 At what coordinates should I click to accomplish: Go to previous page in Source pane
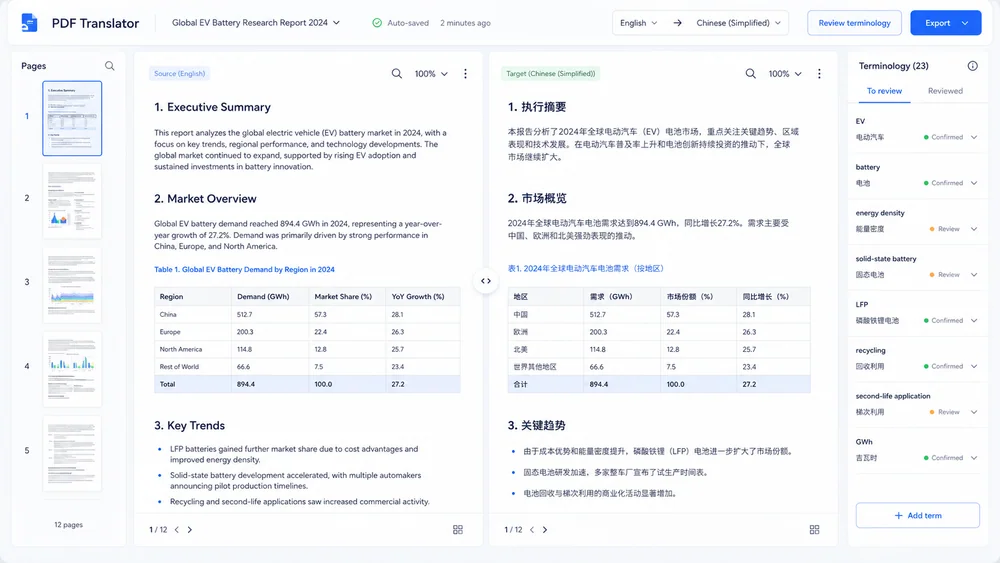[x=177, y=530]
